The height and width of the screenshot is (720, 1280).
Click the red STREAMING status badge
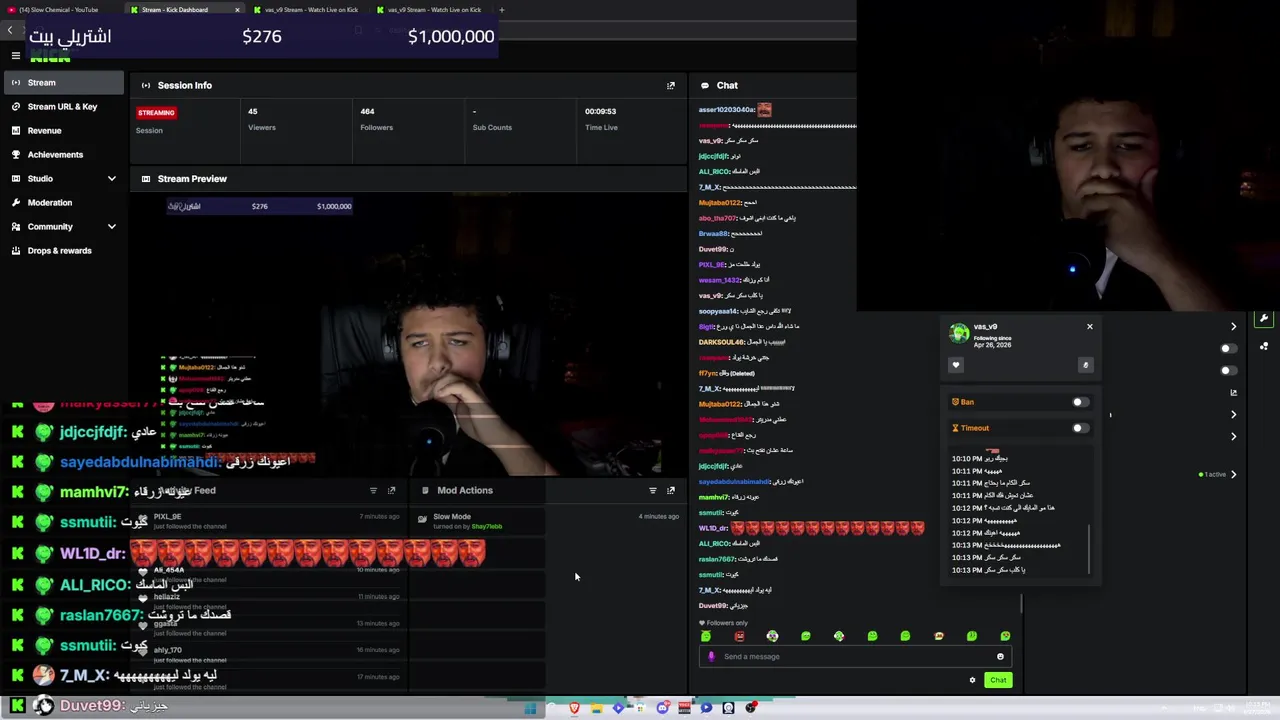tap(156, 113)
